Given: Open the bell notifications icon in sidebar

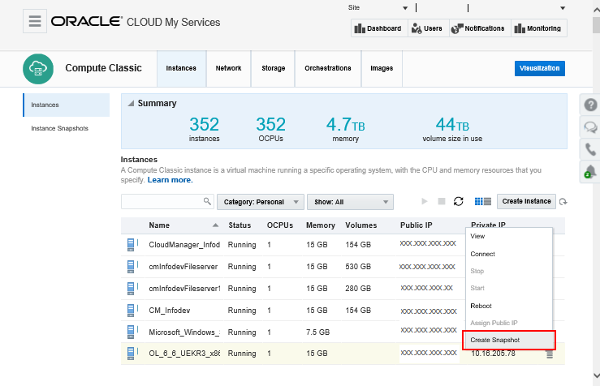Looking at the screenshot, I should tap(590, 171).
